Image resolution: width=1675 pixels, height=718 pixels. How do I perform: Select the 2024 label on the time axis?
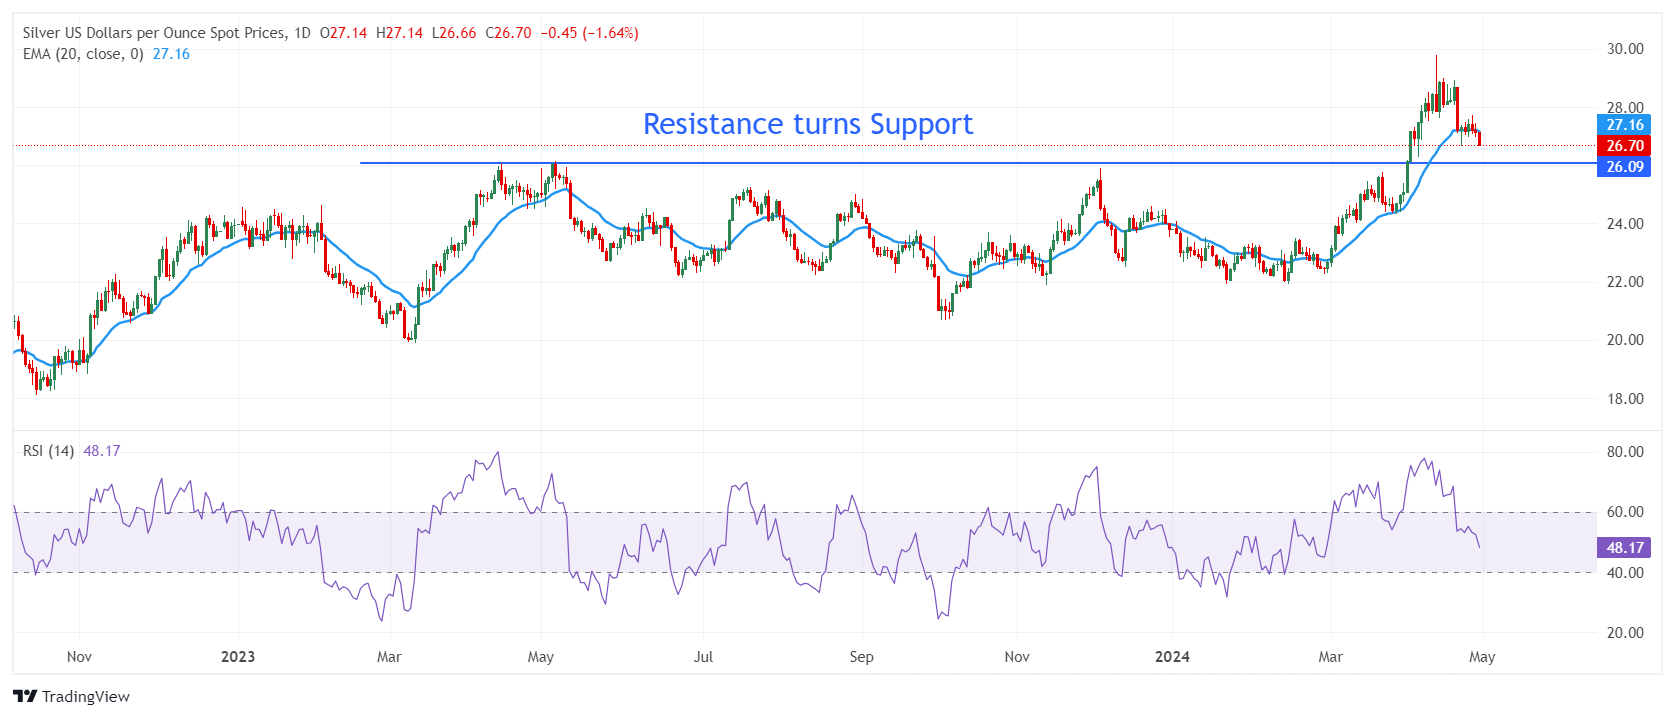[x=1172, y=657]
